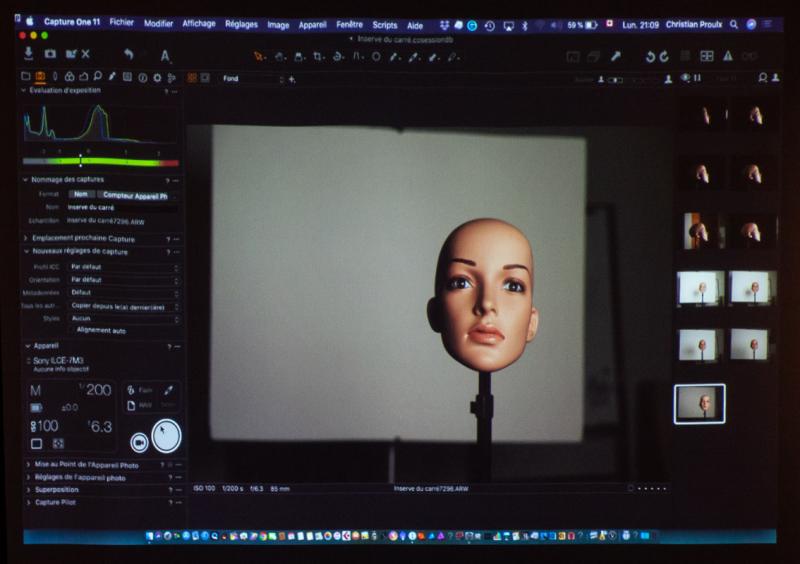Open the Appareil menu in menu bar
Image resolution: width=800 pixels, height=564 pixels.
[x=313, y=24]
